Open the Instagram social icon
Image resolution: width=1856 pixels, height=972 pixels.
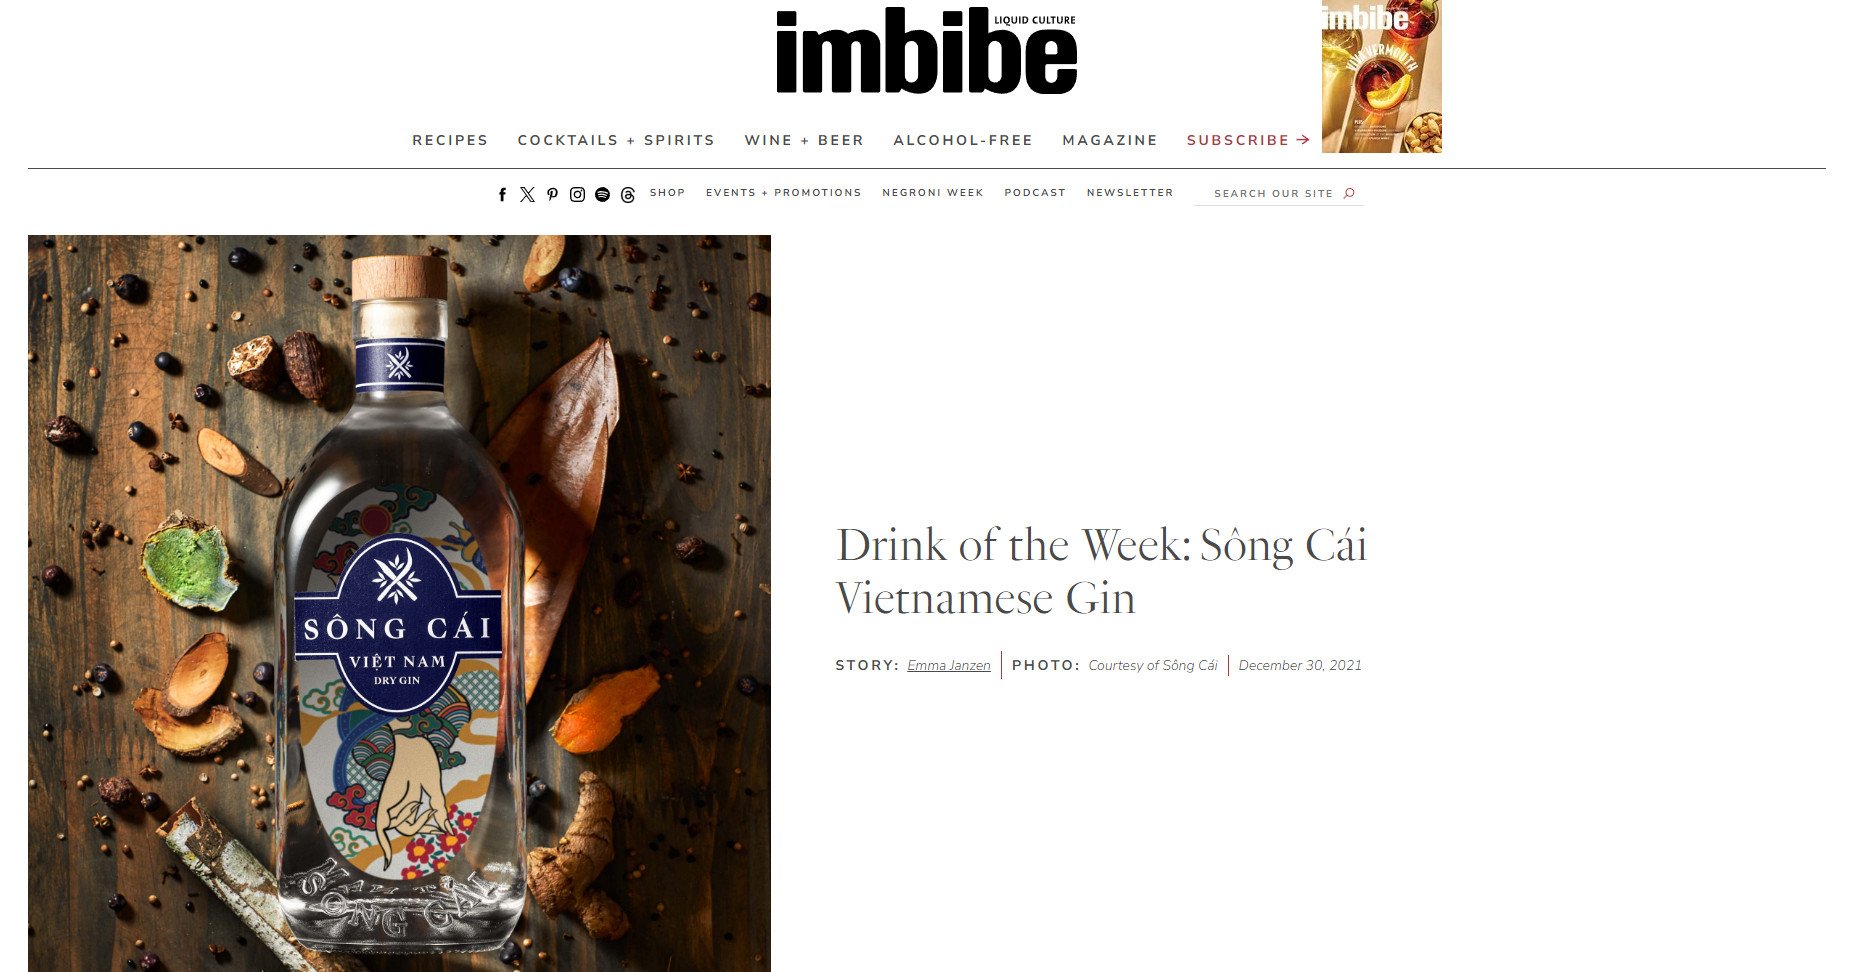pos(577,194)
